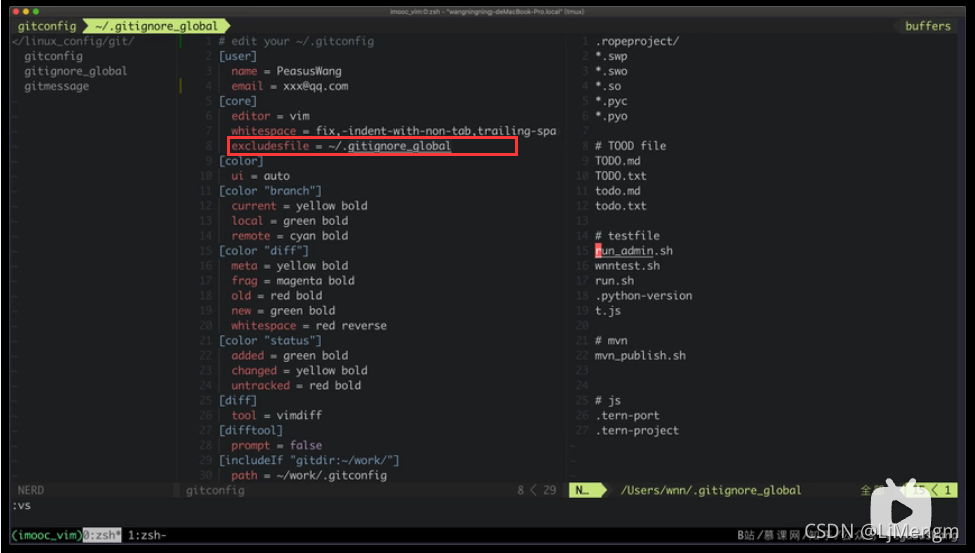975x553 pixels.
Task: Click the /Users/wnn/.gitignore_global statusline path
Action: point(711,490)
